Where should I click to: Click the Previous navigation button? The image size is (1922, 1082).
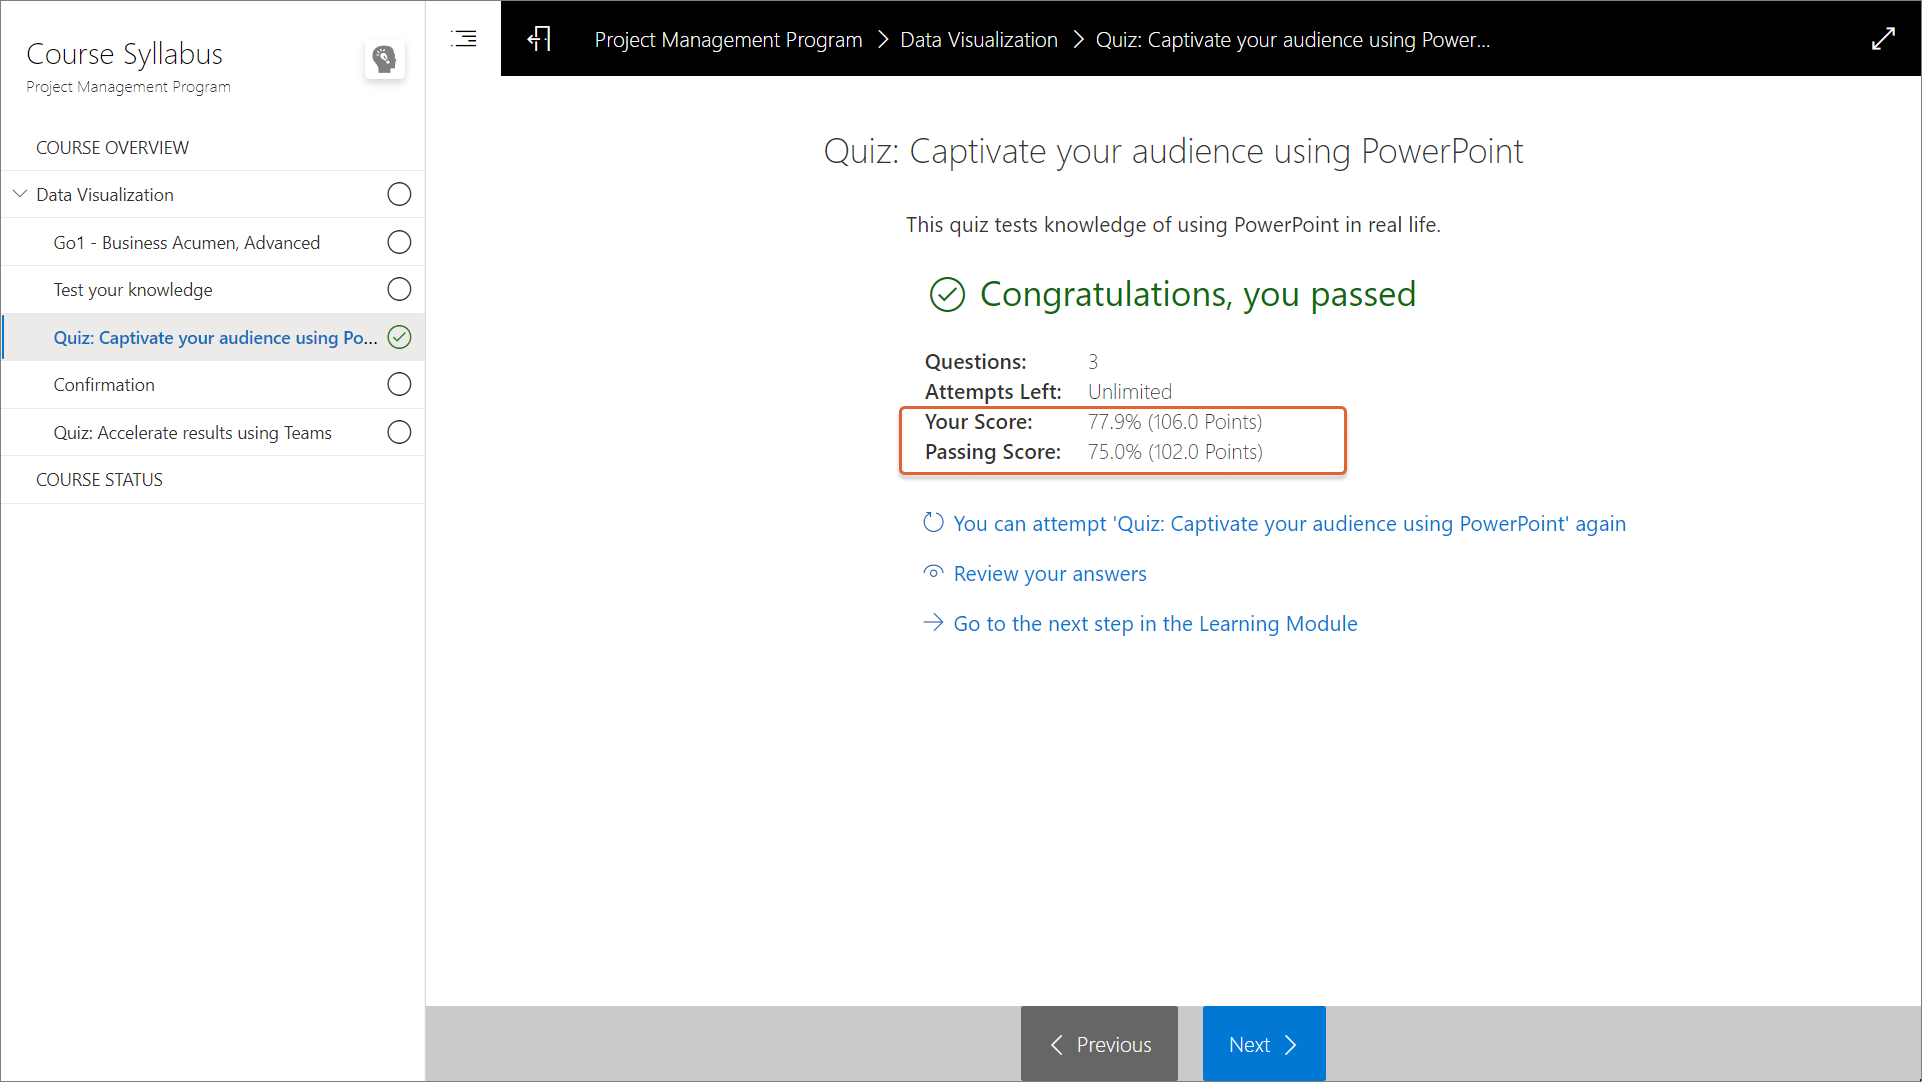coord(1099,1044)
